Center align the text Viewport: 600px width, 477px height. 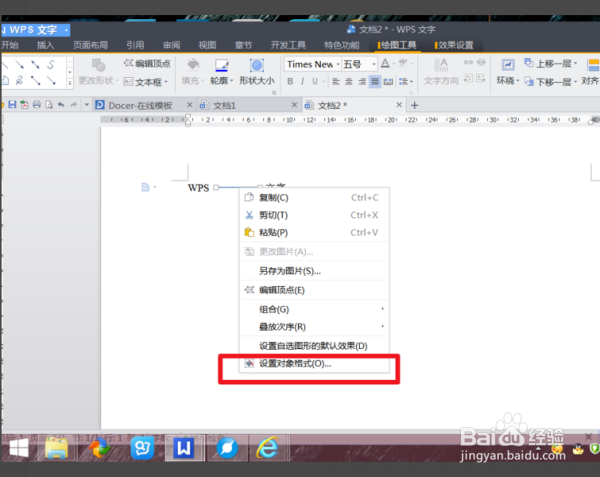click(349, 81)
